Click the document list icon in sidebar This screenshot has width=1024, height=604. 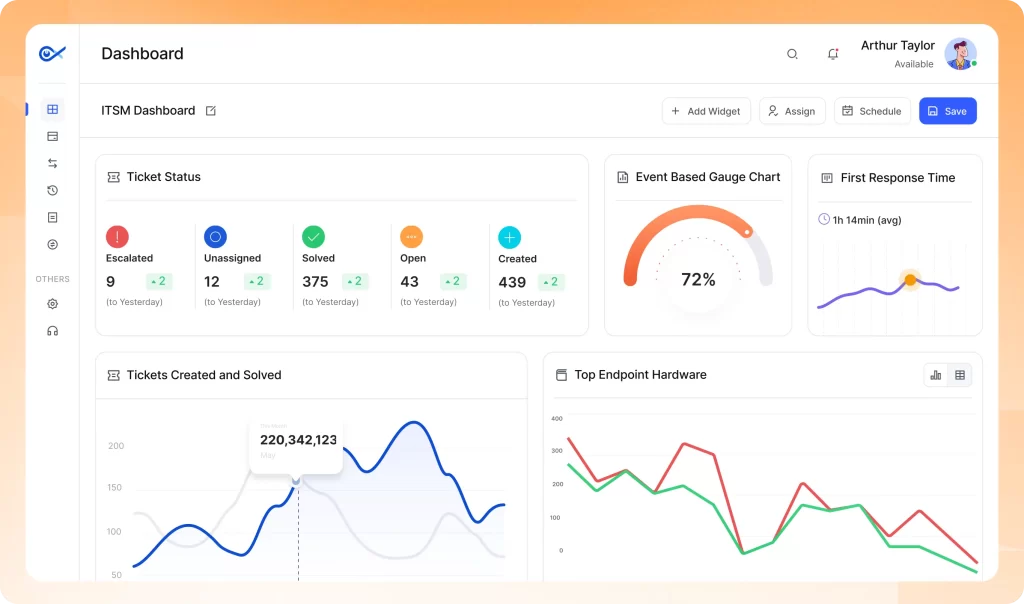53,217
